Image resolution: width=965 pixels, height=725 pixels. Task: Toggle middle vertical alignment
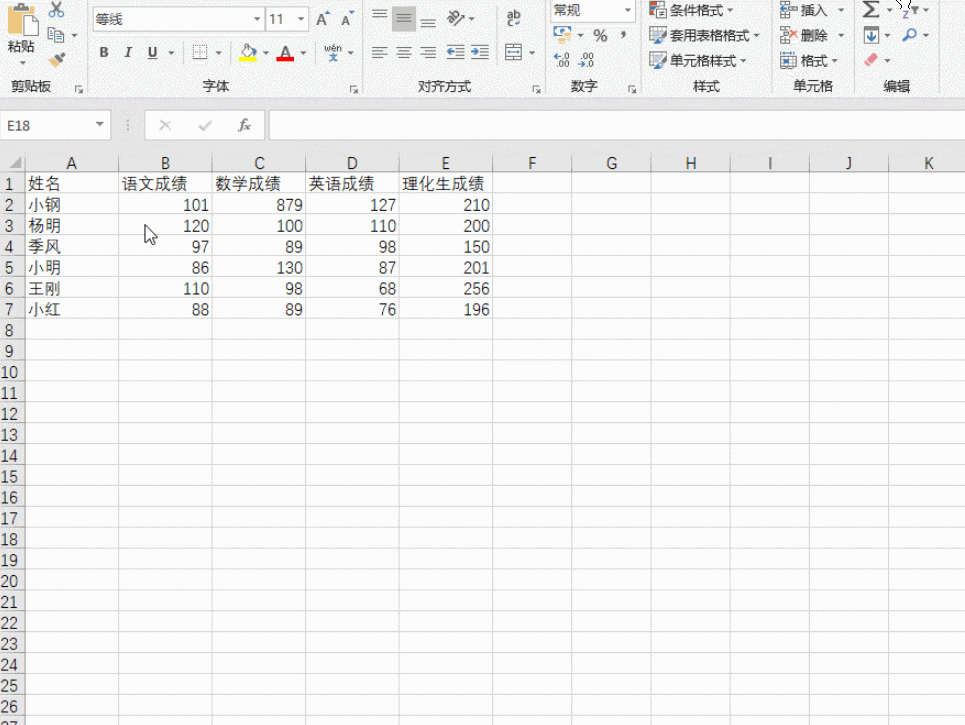coord(404,19)
